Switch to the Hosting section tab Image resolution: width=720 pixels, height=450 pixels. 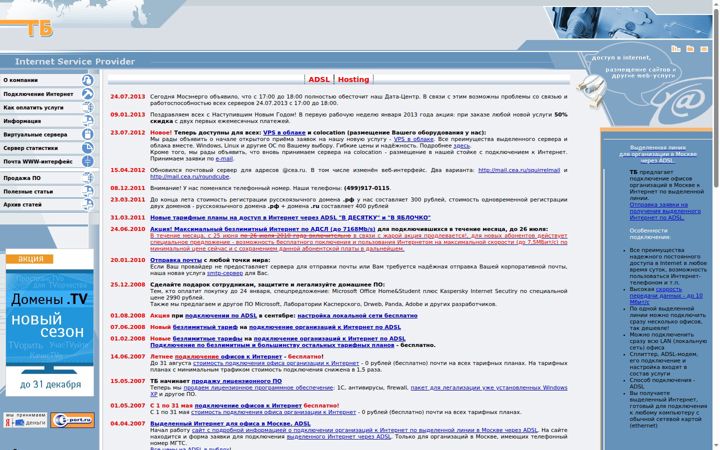(353, 79)
